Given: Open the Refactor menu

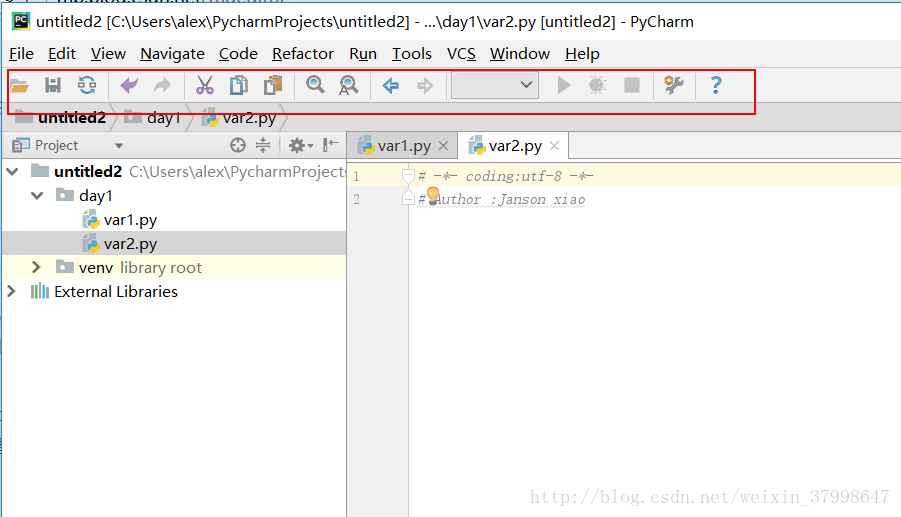Looking at the screenshot, I should click(x=303, y=54).
